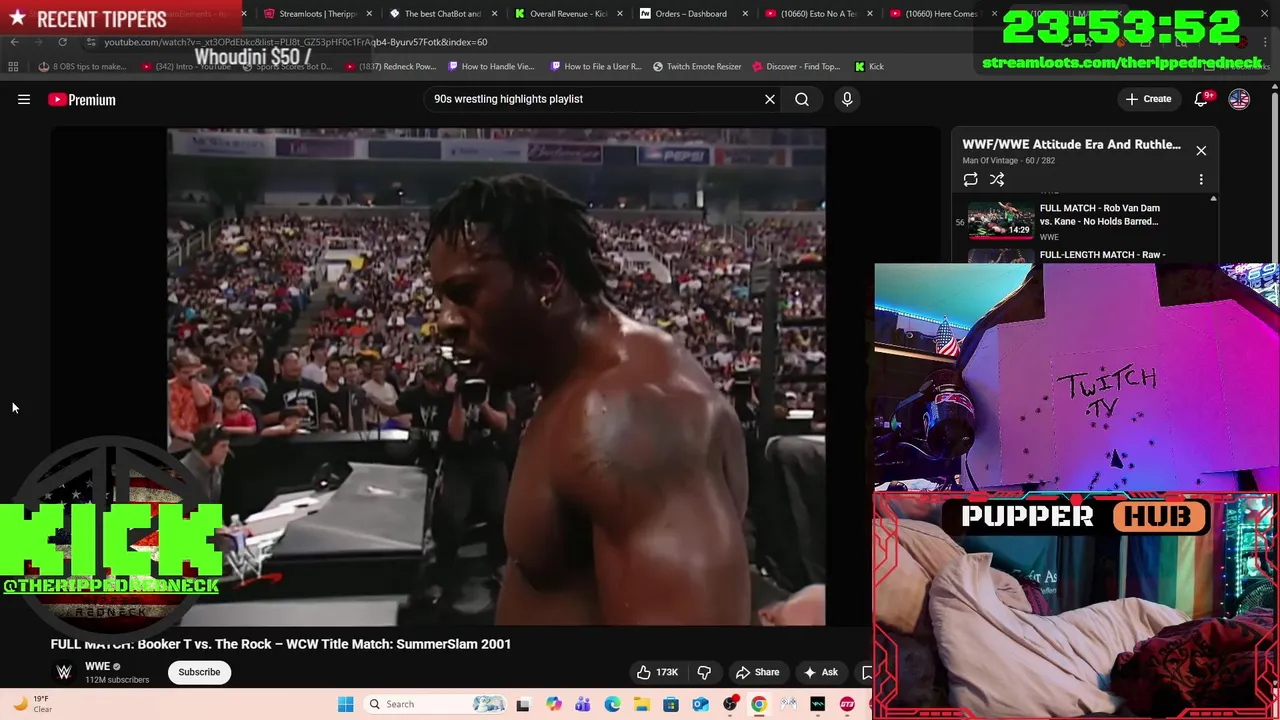1280x720 pixels.
Task: Open File Explorer from taskbar
Action: [641, 704]
